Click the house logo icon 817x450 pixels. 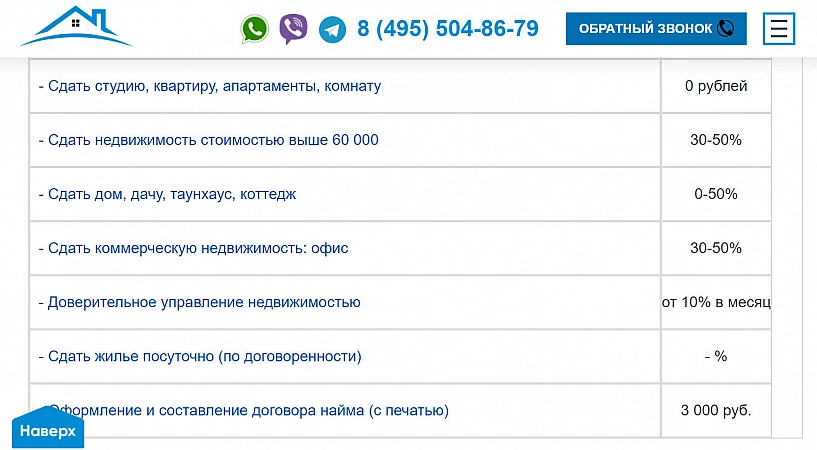[76, 27]
